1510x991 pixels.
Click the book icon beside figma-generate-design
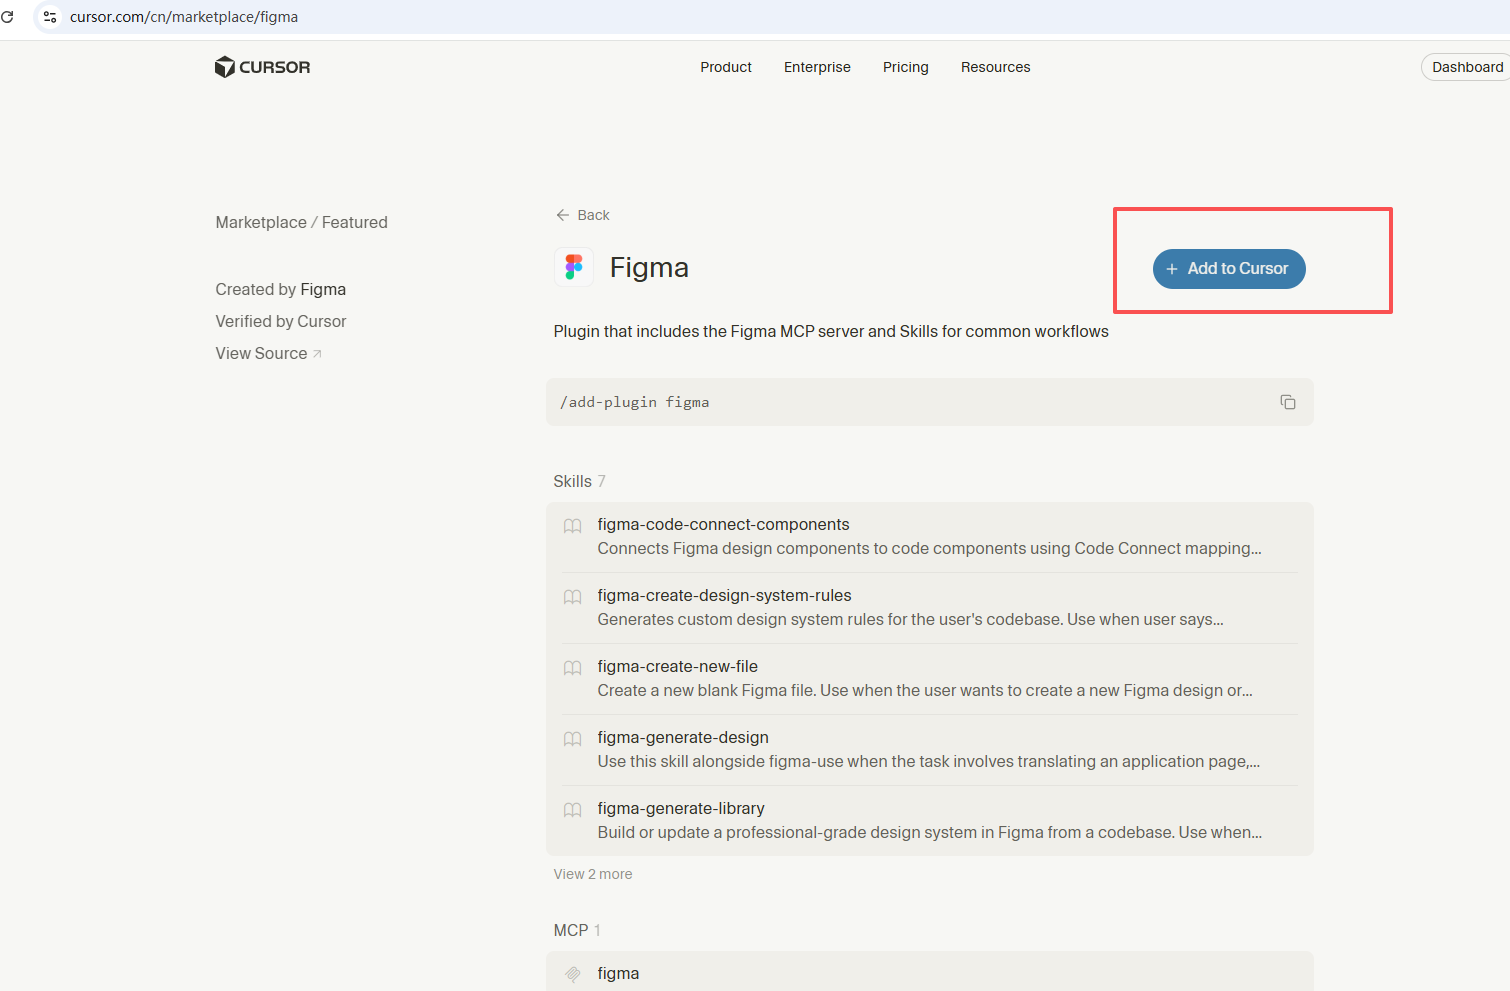pyautogui.click(x=572, y=739)
